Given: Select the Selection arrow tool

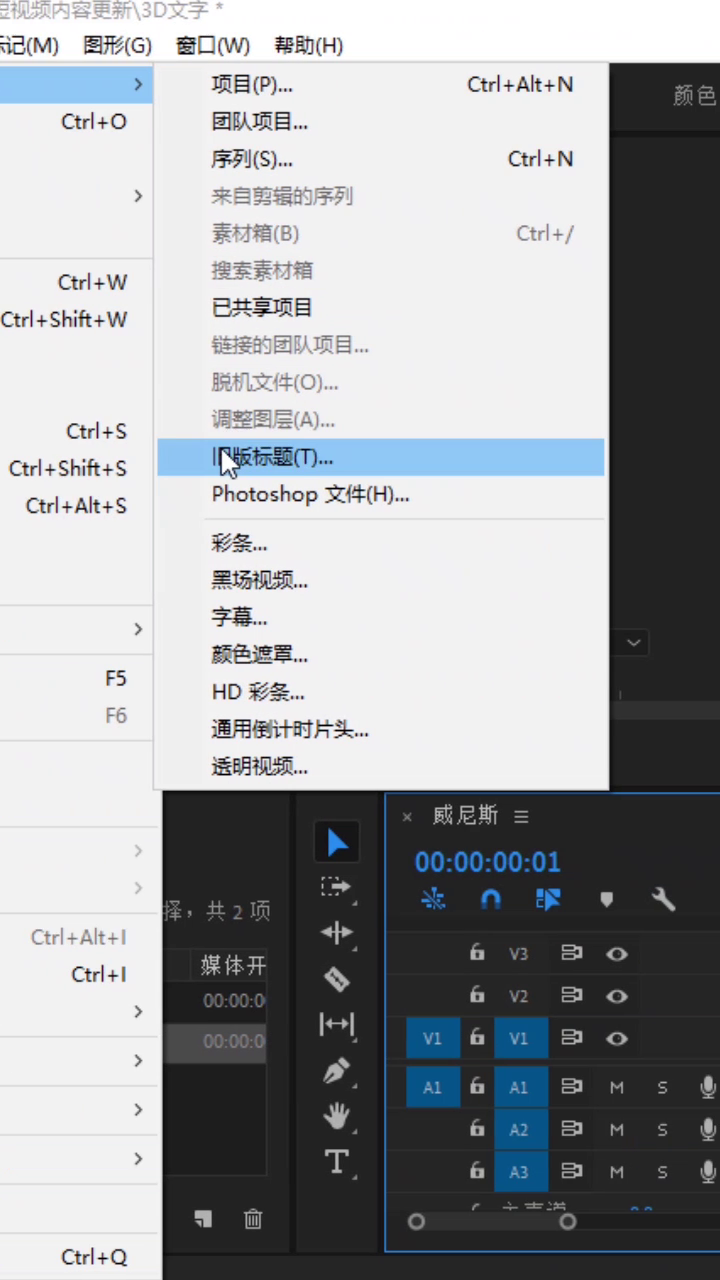Looking at the screenshot, I should pos(337,842).
